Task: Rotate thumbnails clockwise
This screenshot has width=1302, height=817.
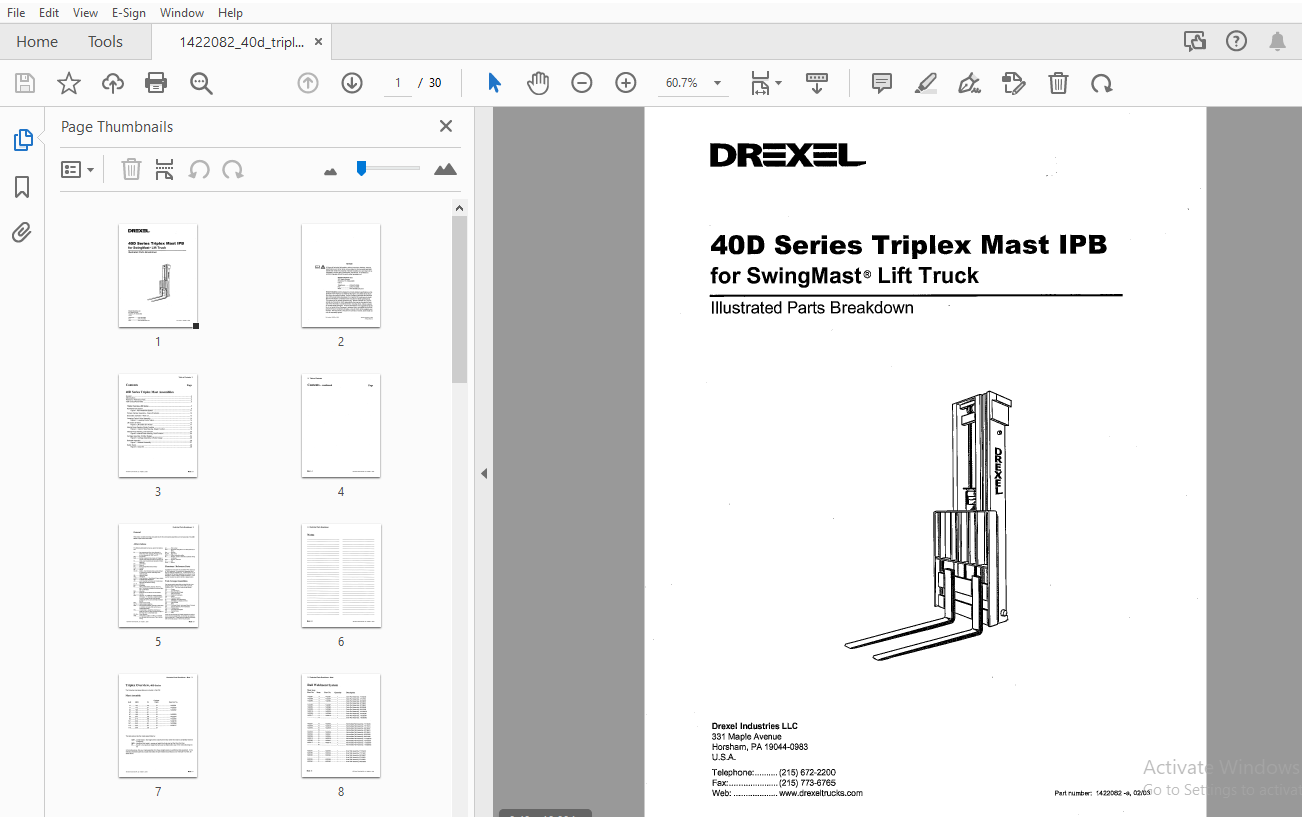Action: [x=233, y=169]
